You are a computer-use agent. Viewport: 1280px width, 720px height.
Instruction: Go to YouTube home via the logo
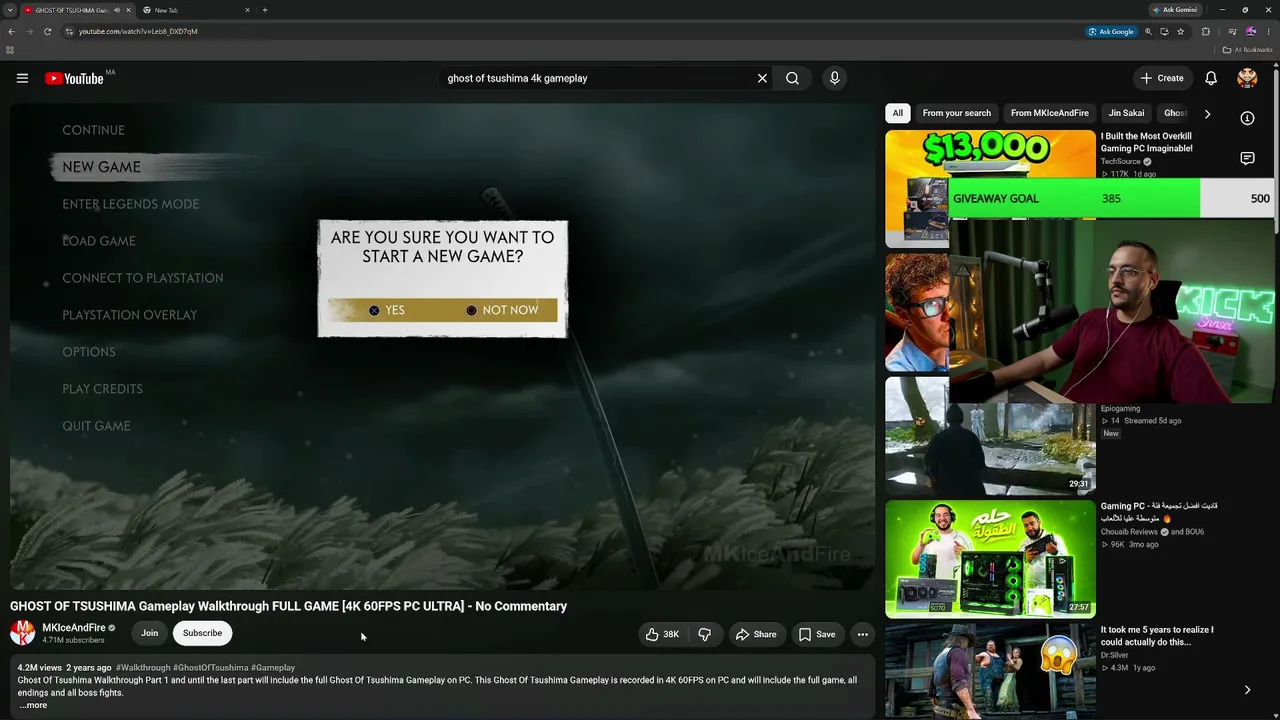click(x=74, y=78)
